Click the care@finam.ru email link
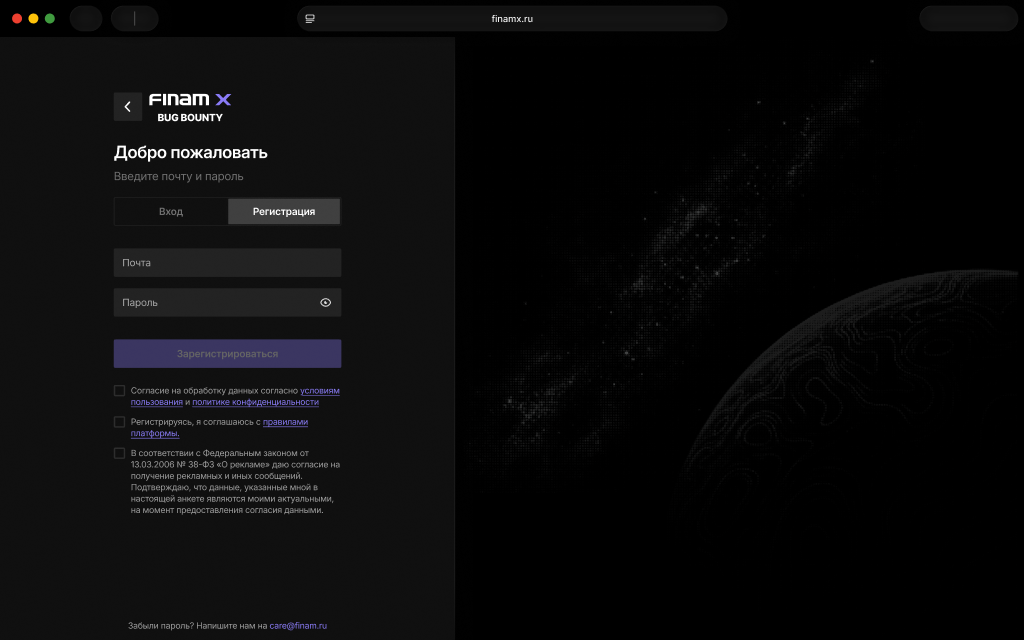This screenshot has height=640, width=1024. point(298,626)
